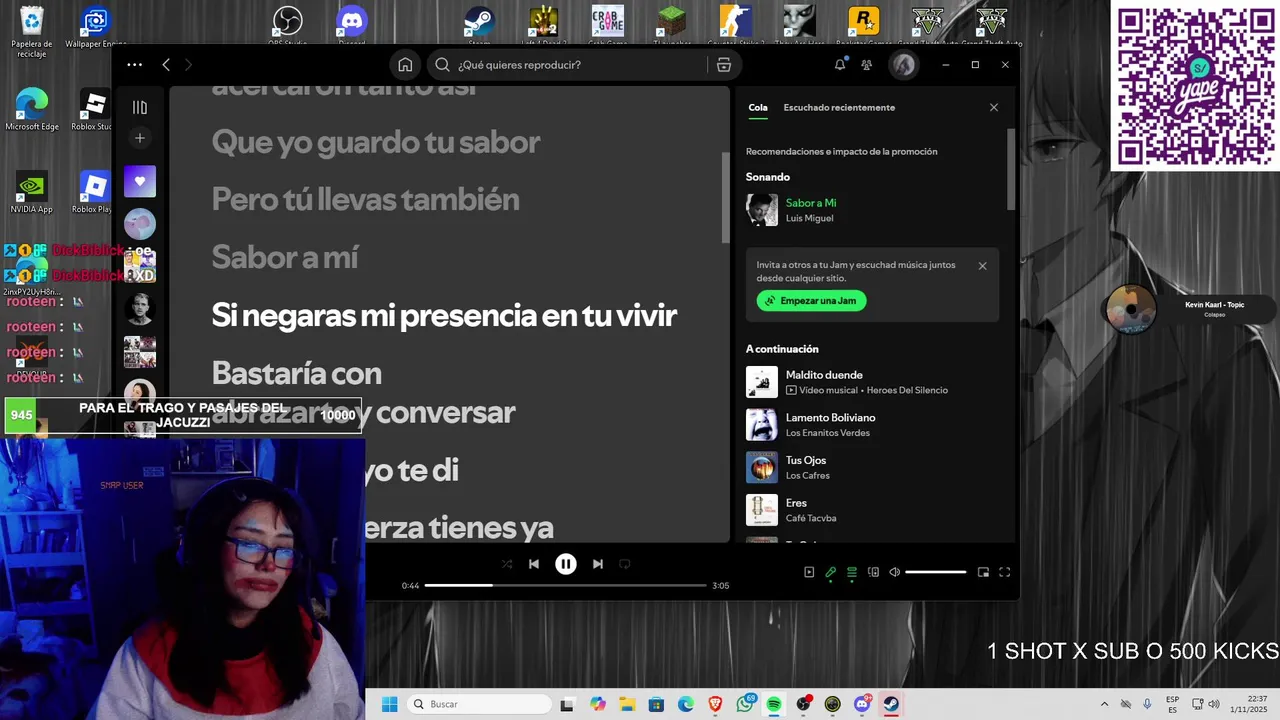The height and width of the screenshot is (720, 1280).
Task: Seek on the song progress bar
Action: [x=566, y=585]
